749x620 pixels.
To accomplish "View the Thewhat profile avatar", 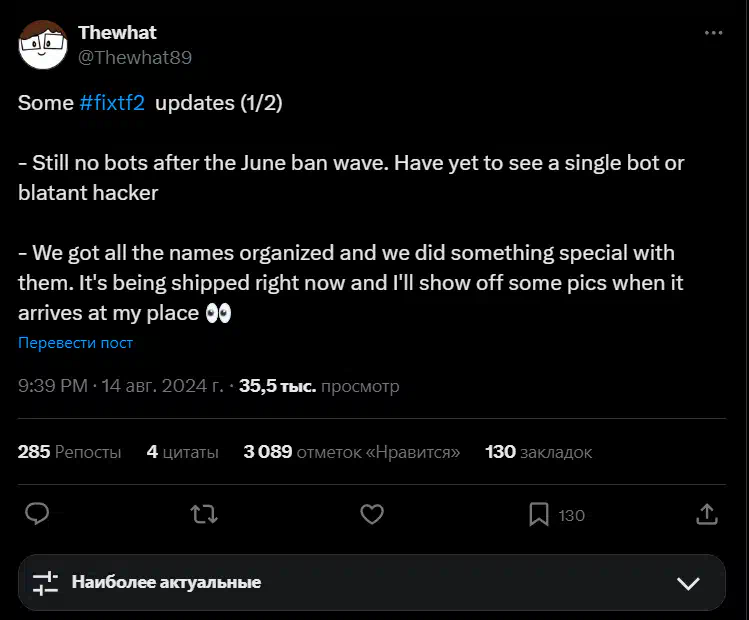I will click(43, 45).
